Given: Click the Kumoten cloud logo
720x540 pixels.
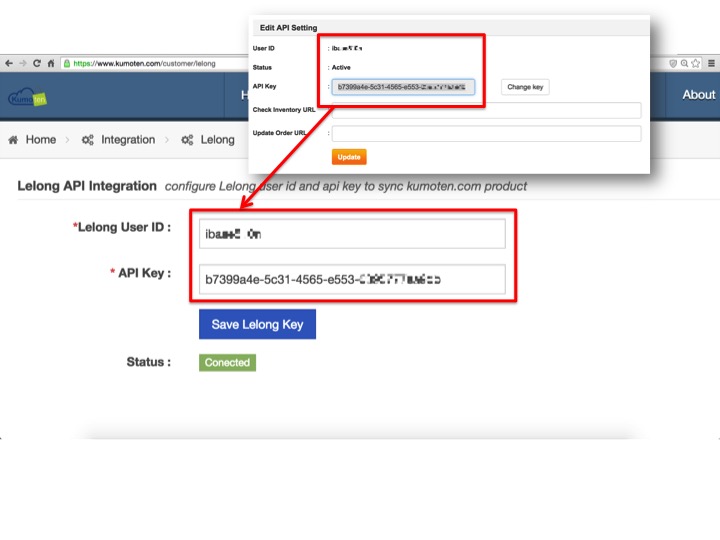Looking at the screenshot, I should (x=28, y=97).
